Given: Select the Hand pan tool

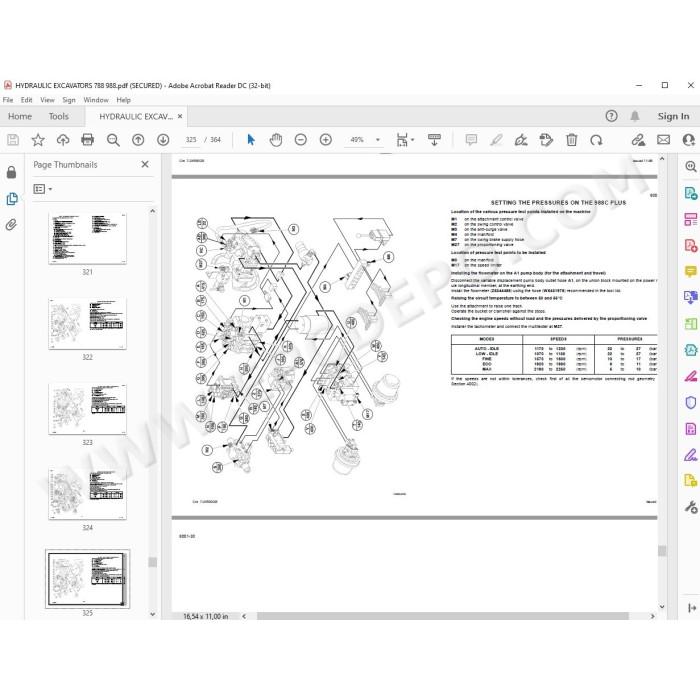Looking at the screenshot, I should click(276, 140).
